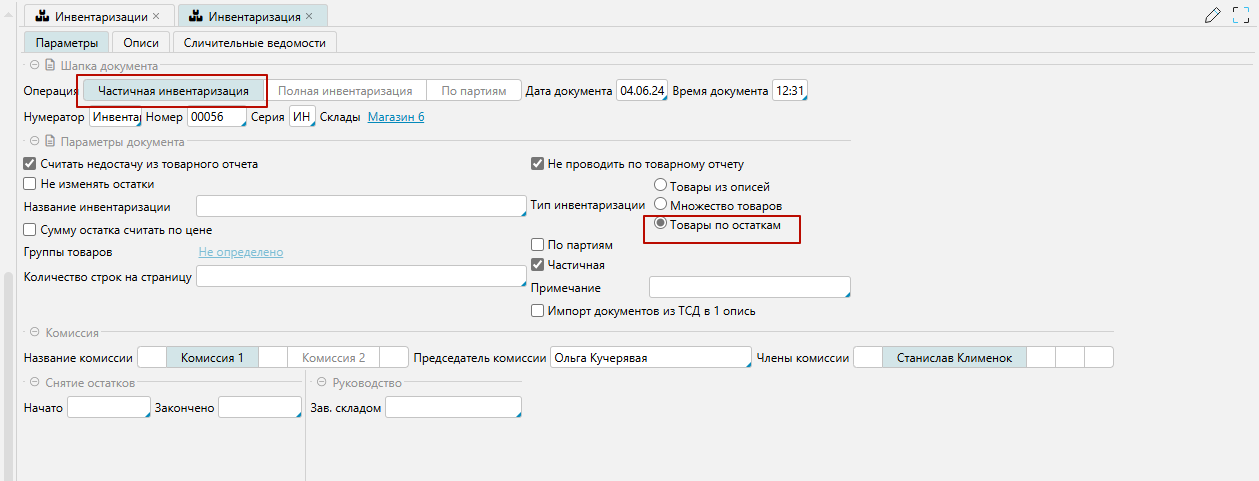Viewport: 1259px width, 481px height.
Task: Click the Шапка документа document icon
Action: (48, 65)
